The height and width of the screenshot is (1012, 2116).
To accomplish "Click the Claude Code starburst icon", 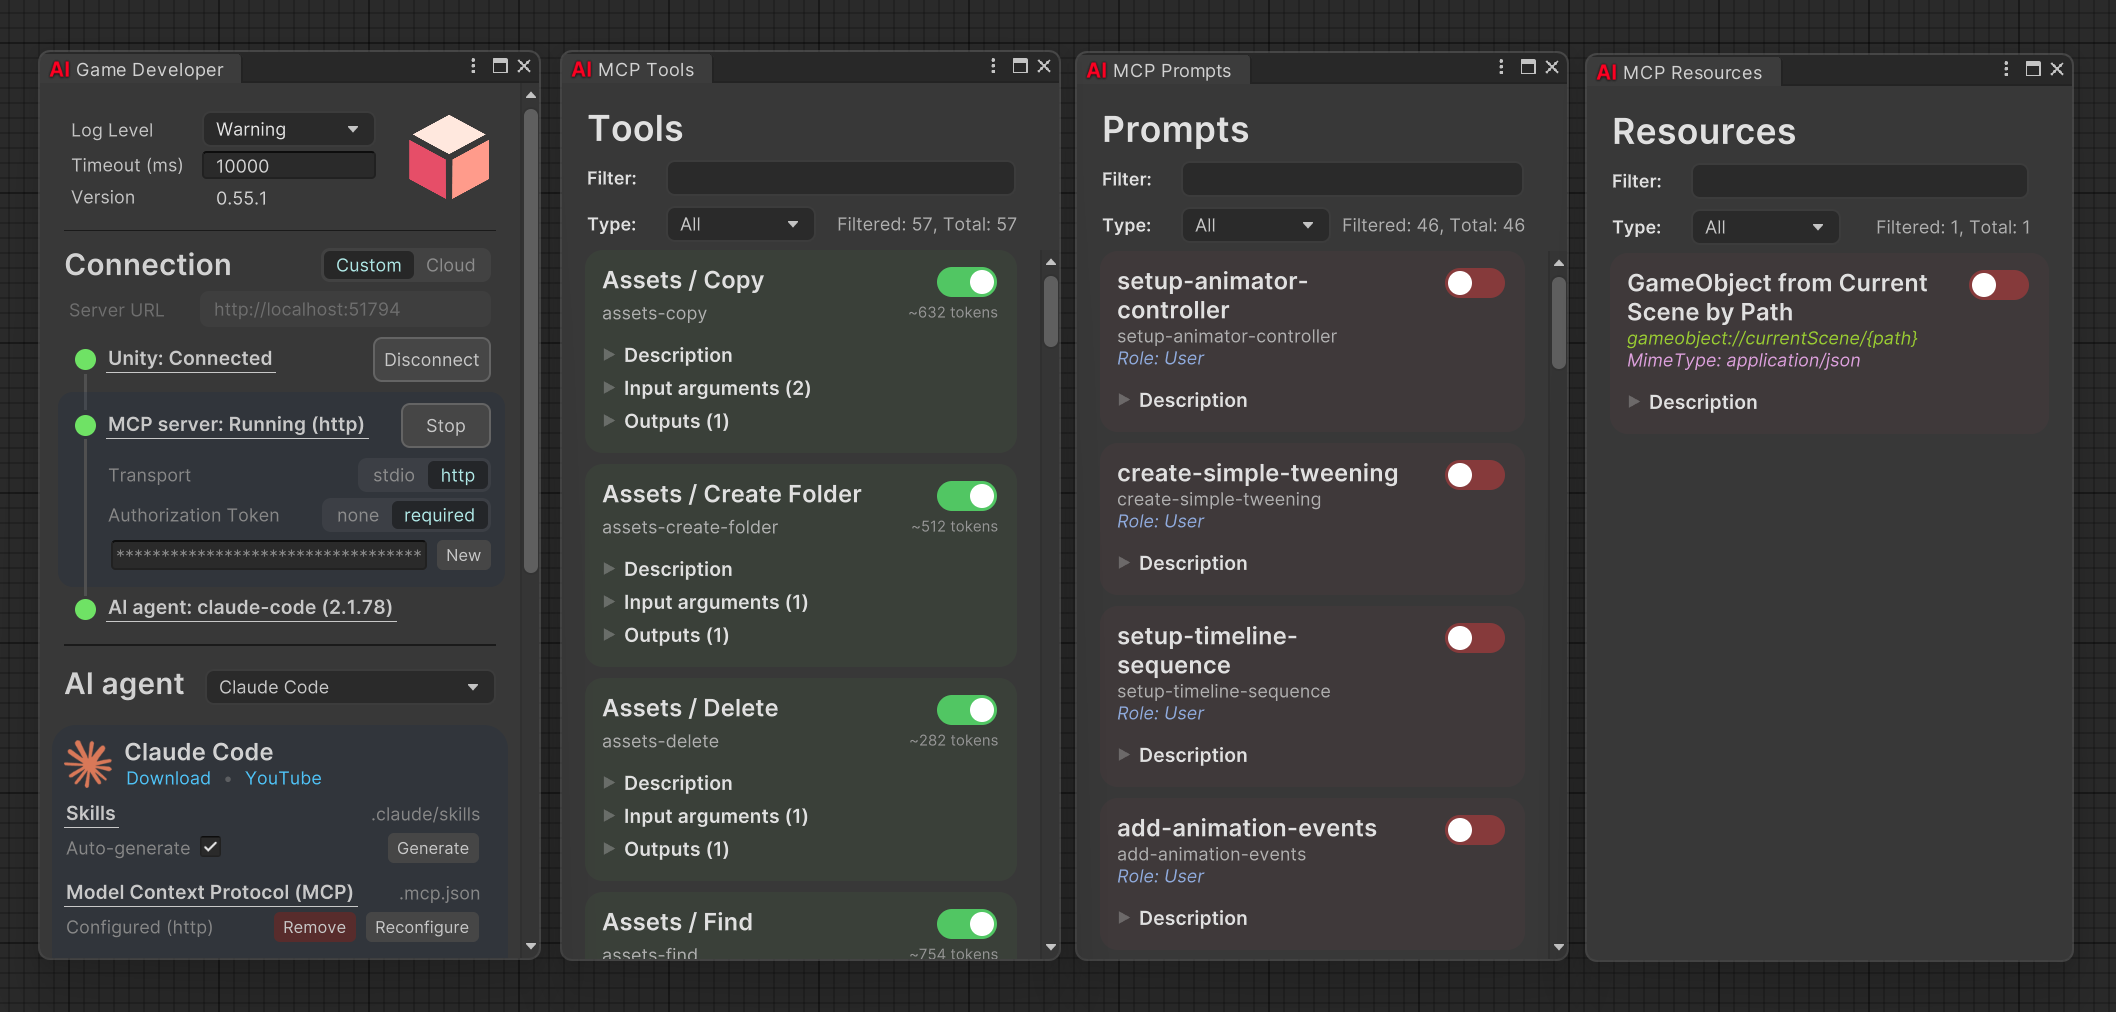I will pos(88,764).
